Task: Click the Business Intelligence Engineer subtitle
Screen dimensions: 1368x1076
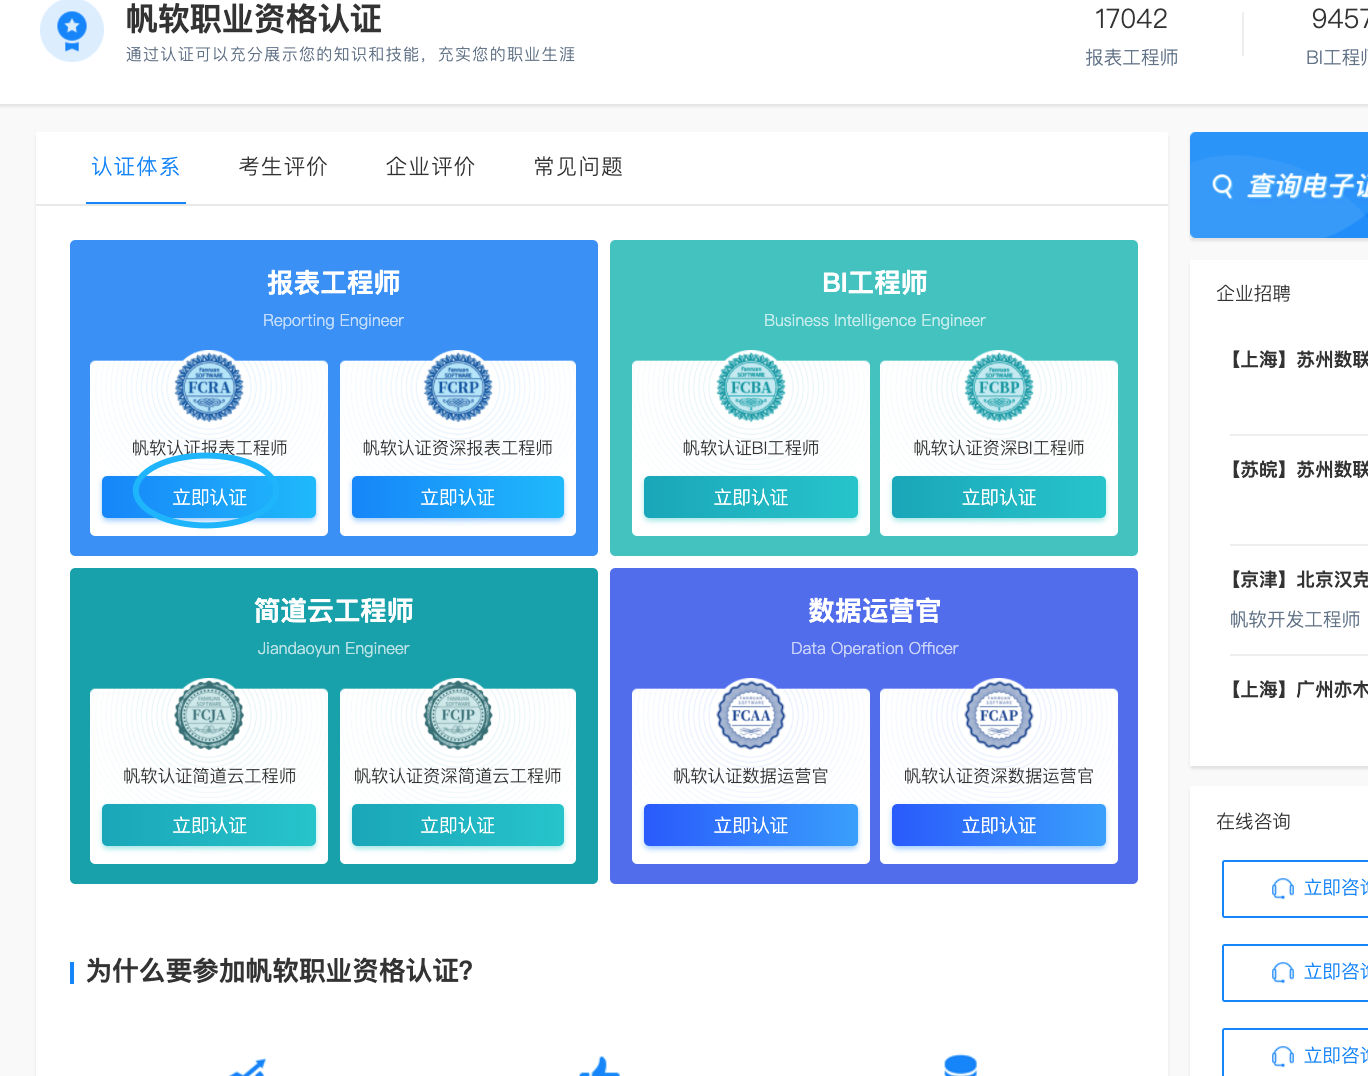Action: 875,321
